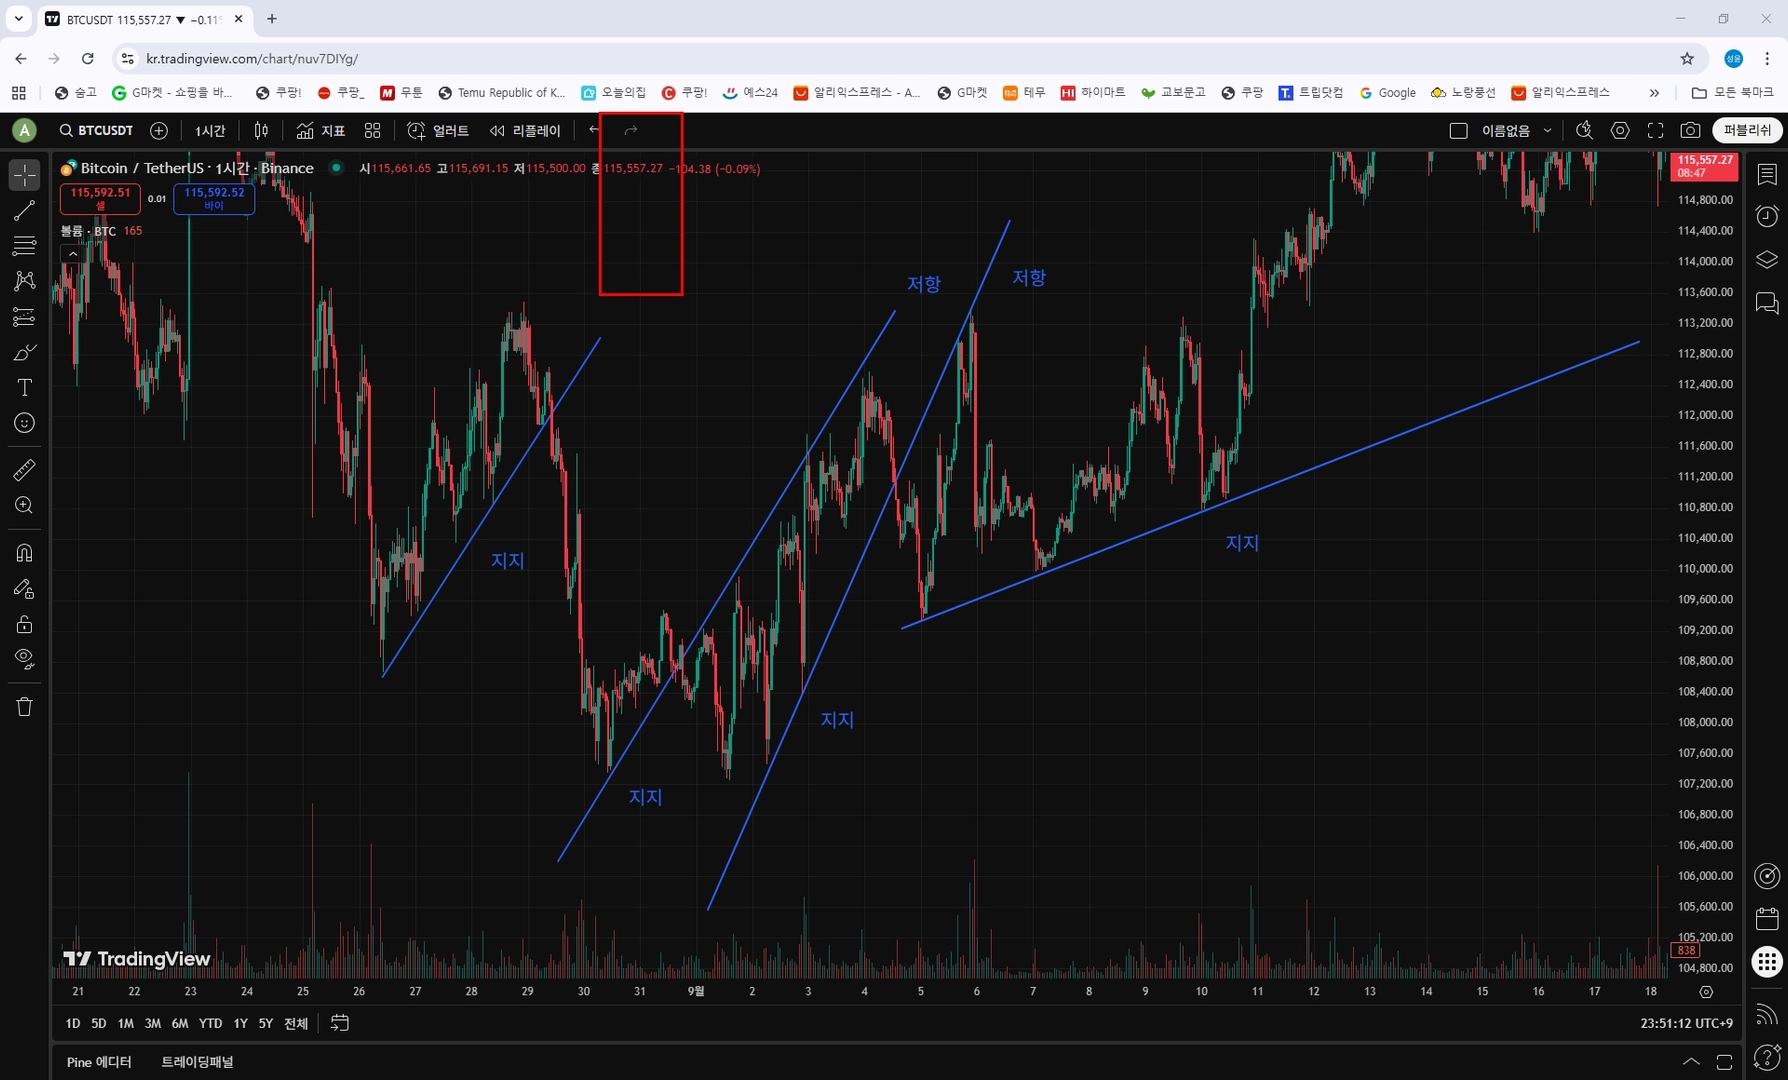Expand the bottom panel with chevron

[x=1691, y=1062]
